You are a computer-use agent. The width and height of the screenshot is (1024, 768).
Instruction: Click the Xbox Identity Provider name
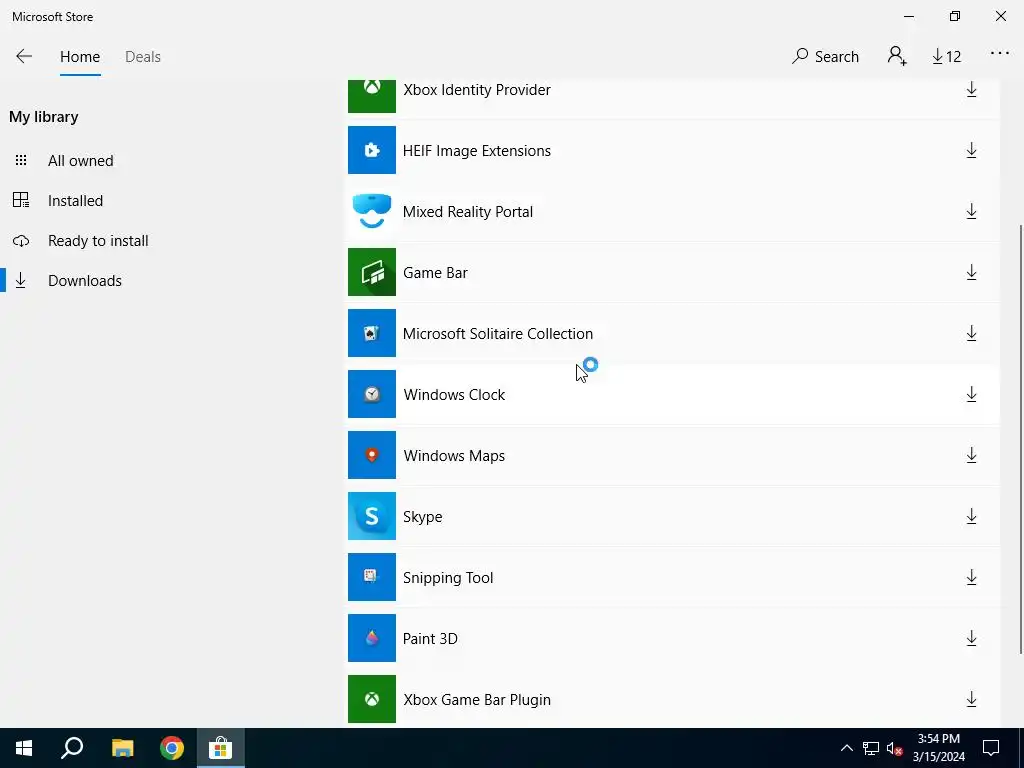477,89
